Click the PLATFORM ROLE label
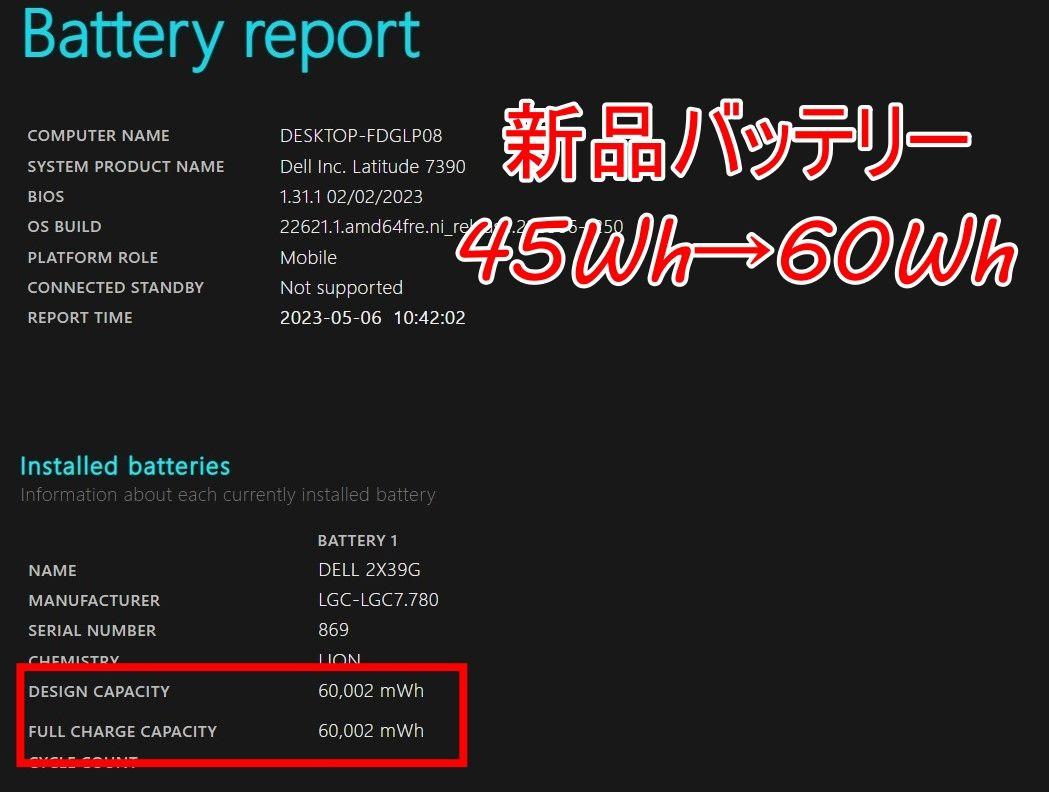The image size is (1049, 792). [93, 258]
